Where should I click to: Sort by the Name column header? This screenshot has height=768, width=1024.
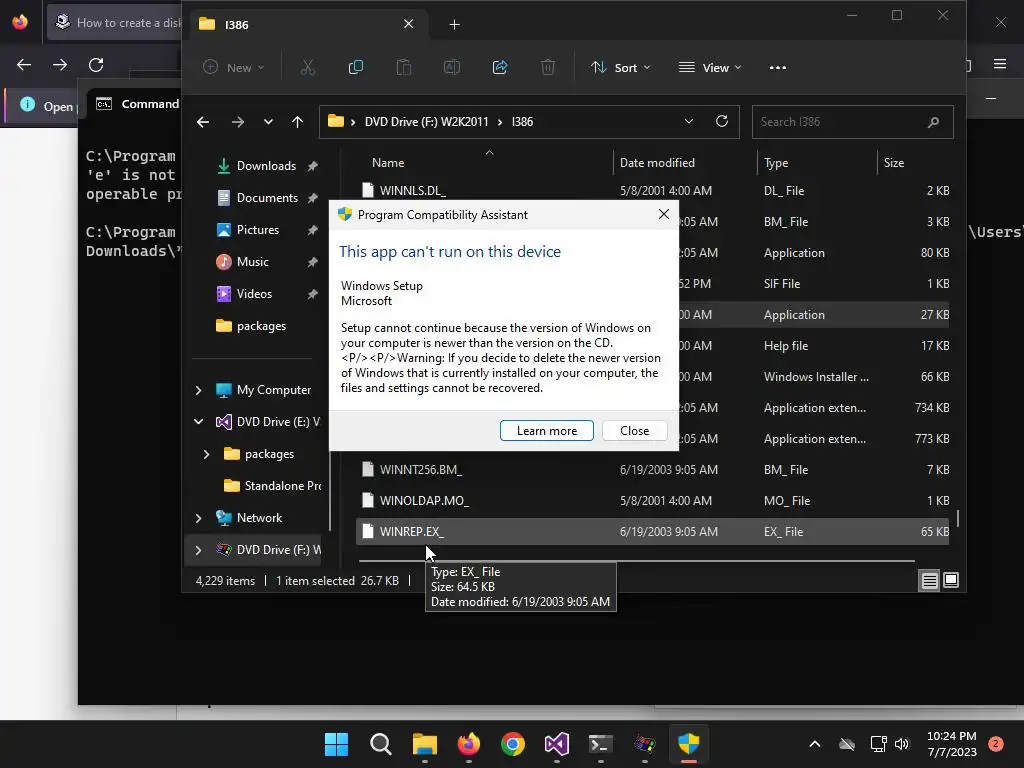coord(388,163)
